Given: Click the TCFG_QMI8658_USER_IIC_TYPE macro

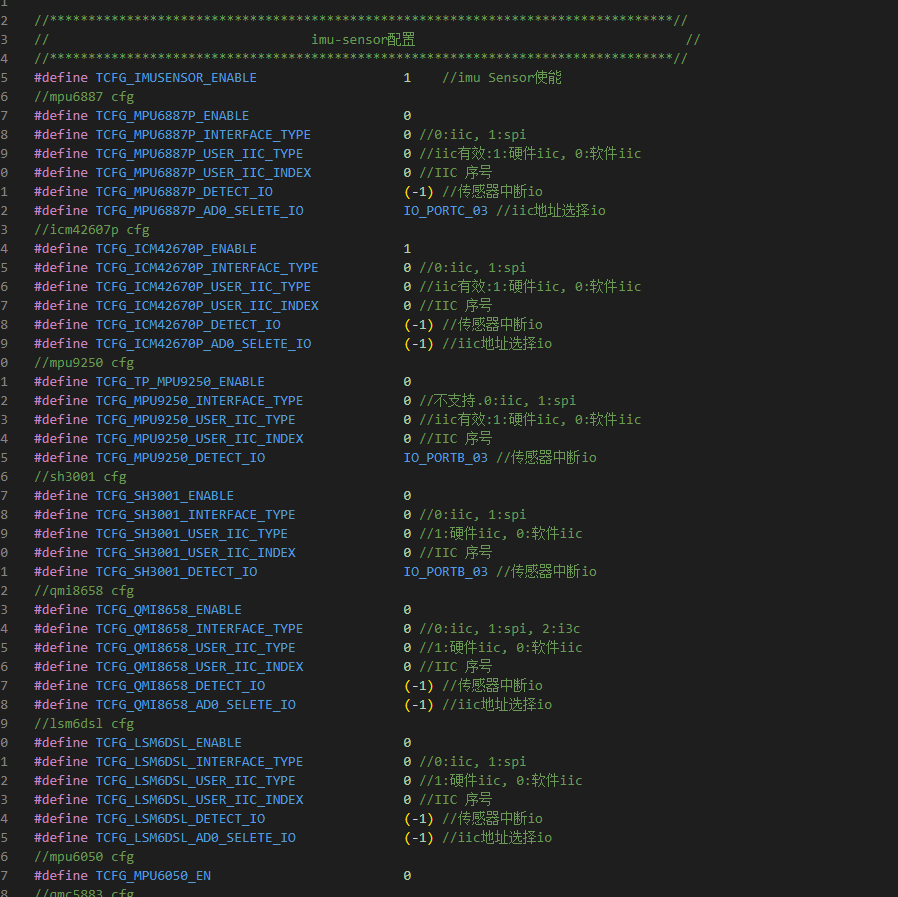Looking at the screenshot, I should [x=195, y=647].
